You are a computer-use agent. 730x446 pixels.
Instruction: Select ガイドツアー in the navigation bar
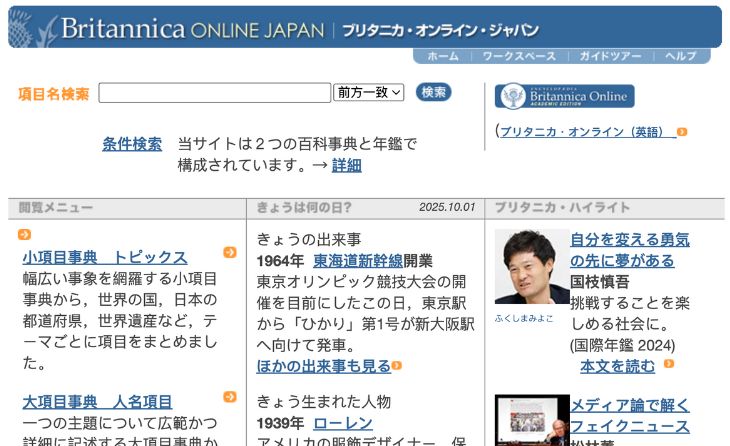[x=609, y=56]
